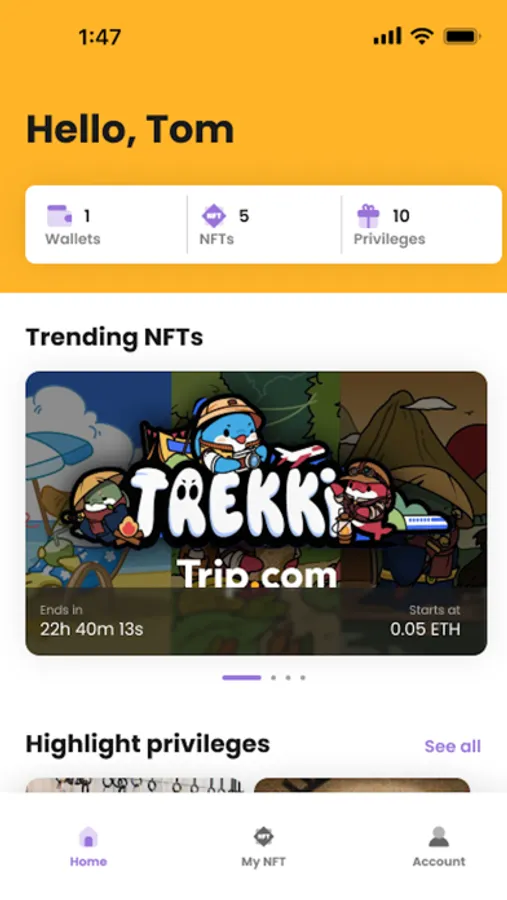
Task: Jump to the last carousel dot
Action: pos(303,678)
